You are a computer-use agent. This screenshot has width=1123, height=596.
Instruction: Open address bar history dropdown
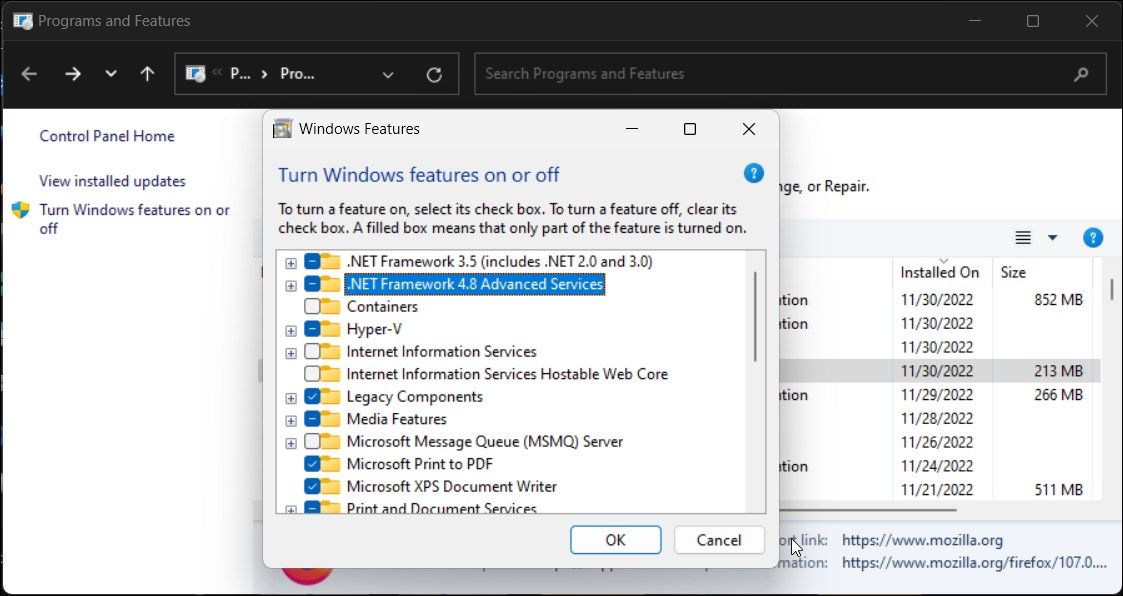(x=387, y=74)
